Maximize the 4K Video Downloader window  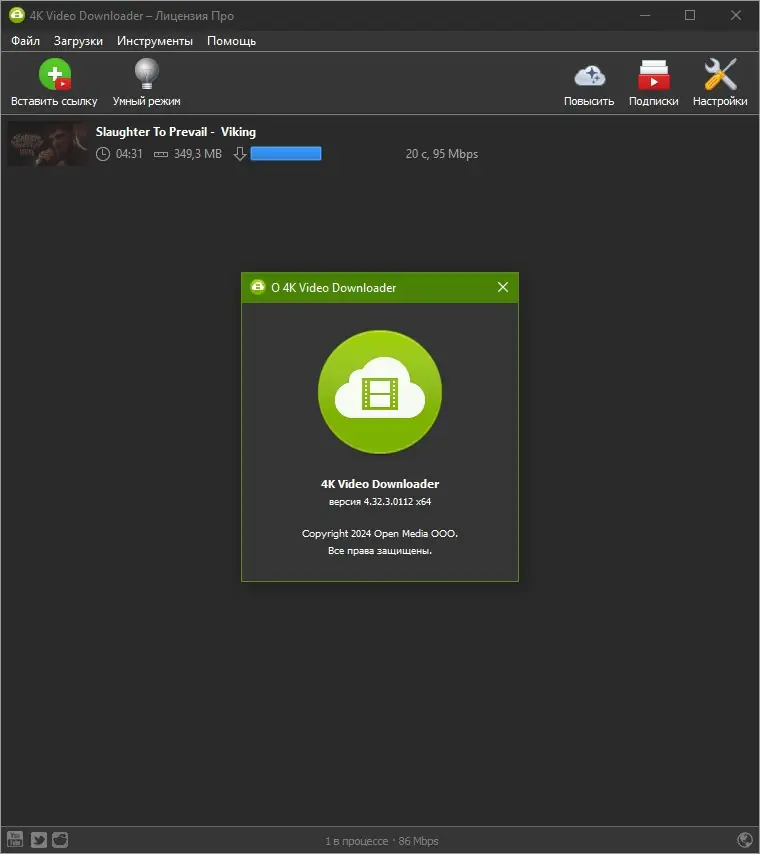point(690,15)
